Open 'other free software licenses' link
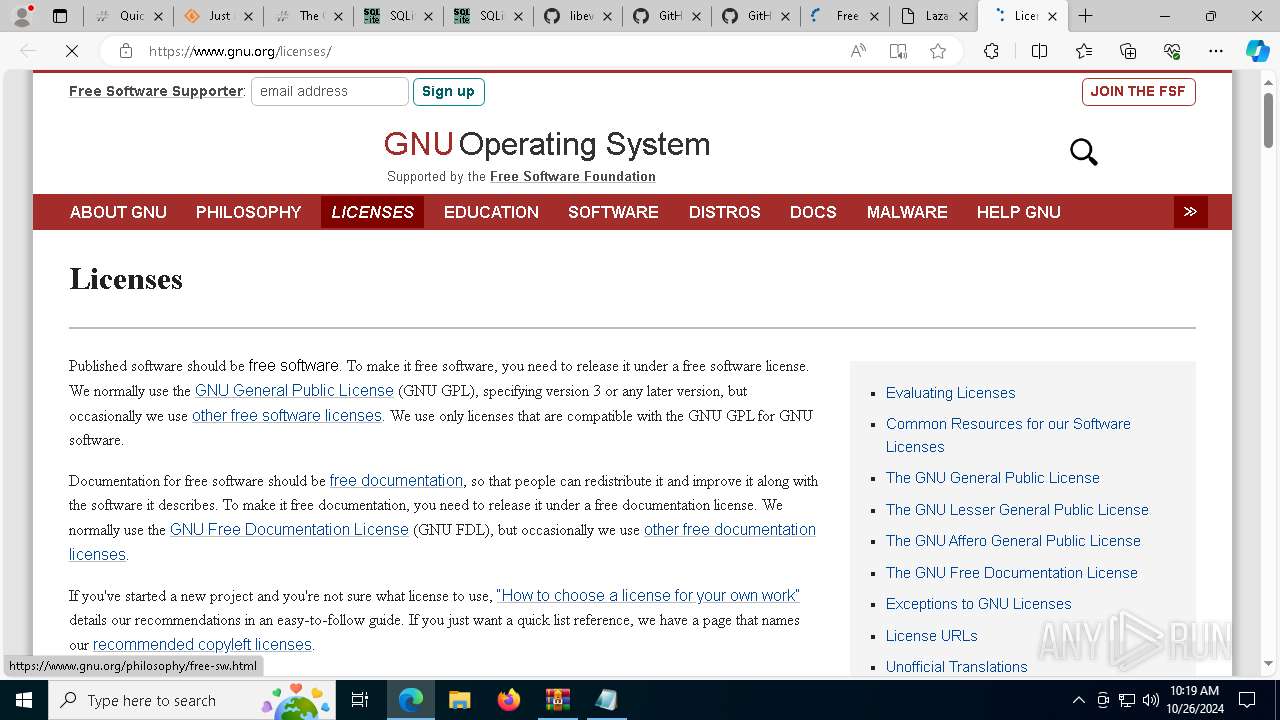This screenshot has height=720, width=1280. click(287, 415)
